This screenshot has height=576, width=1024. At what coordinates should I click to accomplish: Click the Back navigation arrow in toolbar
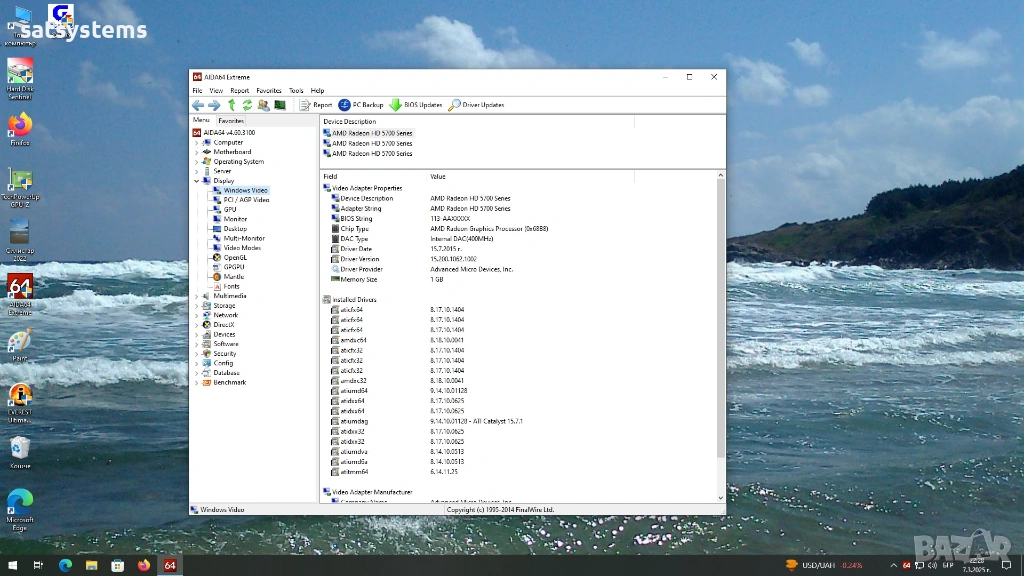(198, 105)
